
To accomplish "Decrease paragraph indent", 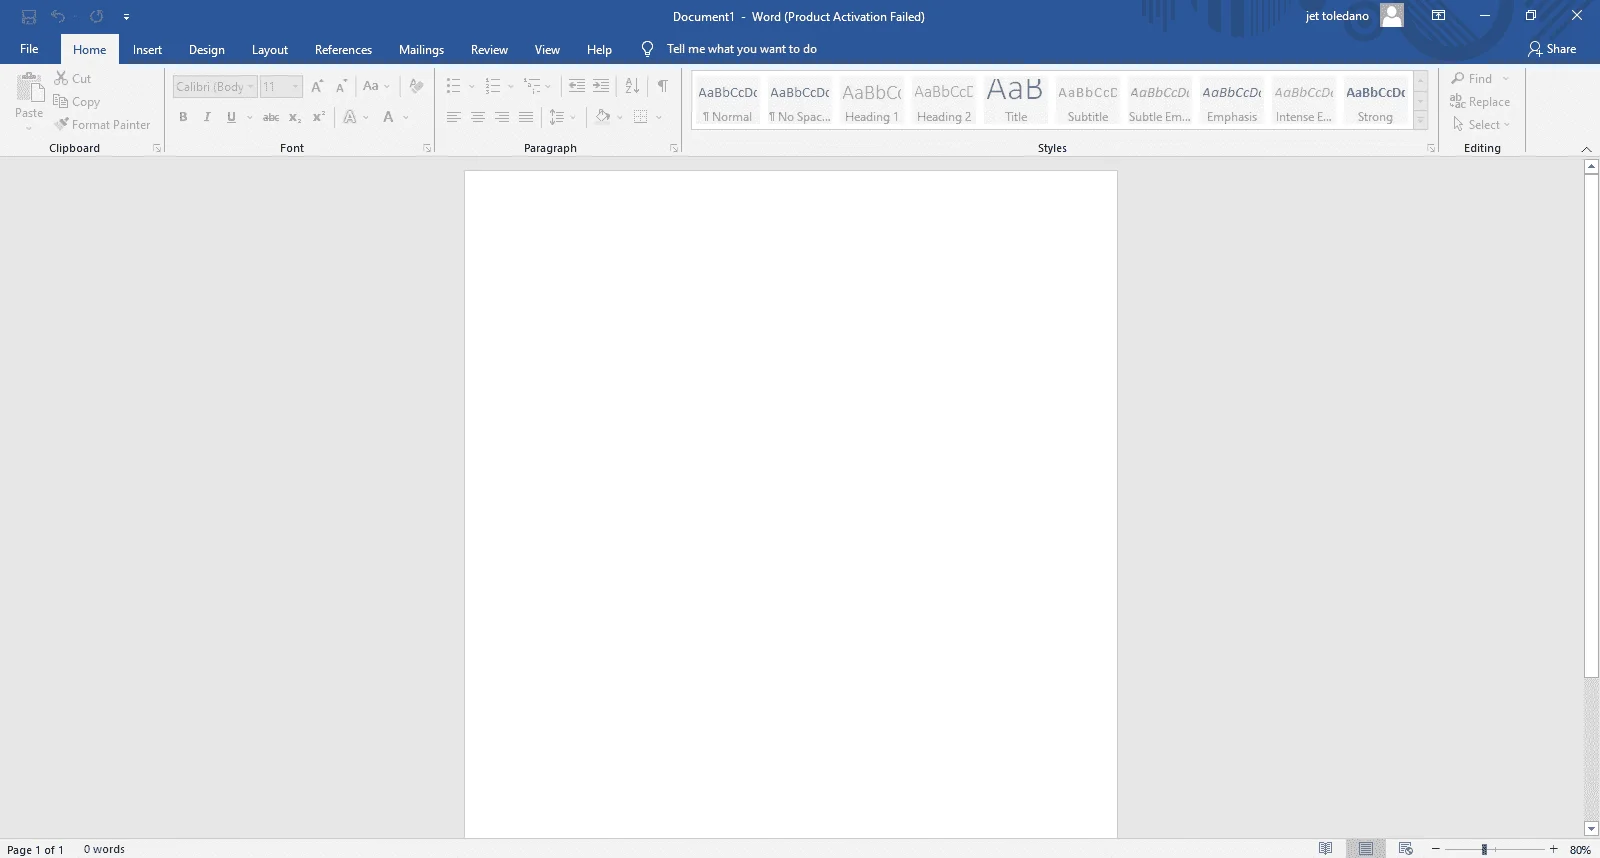I will 577,86.
